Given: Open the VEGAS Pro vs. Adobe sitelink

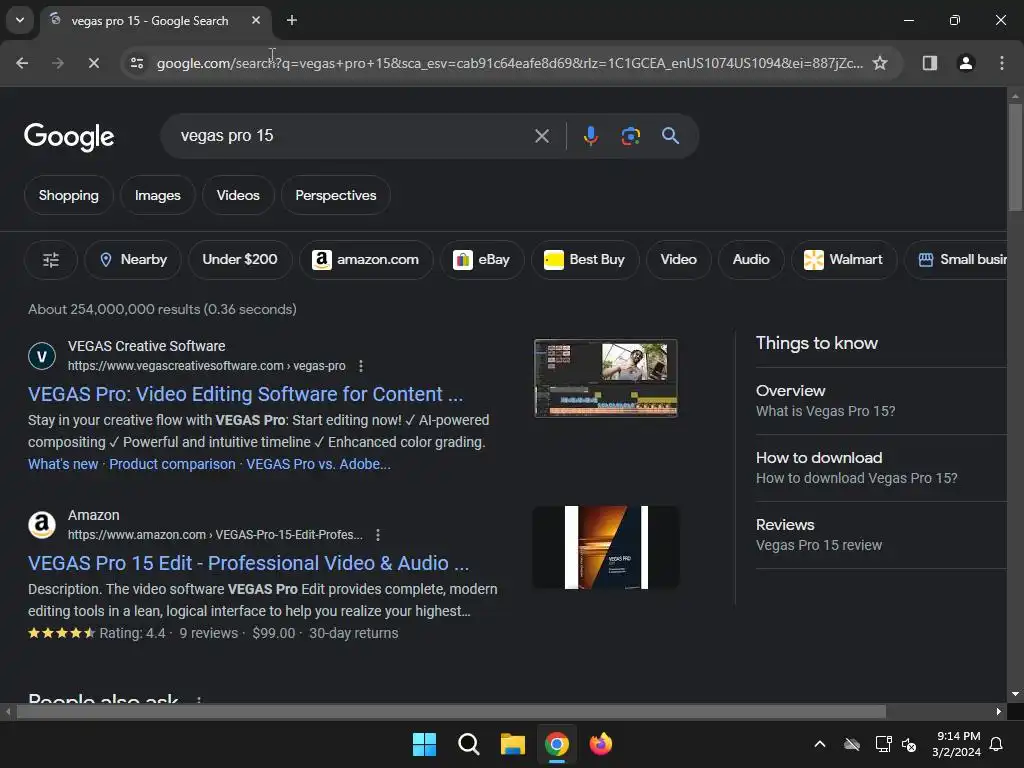Looking at the screenshot, I should tap(318, 464).
